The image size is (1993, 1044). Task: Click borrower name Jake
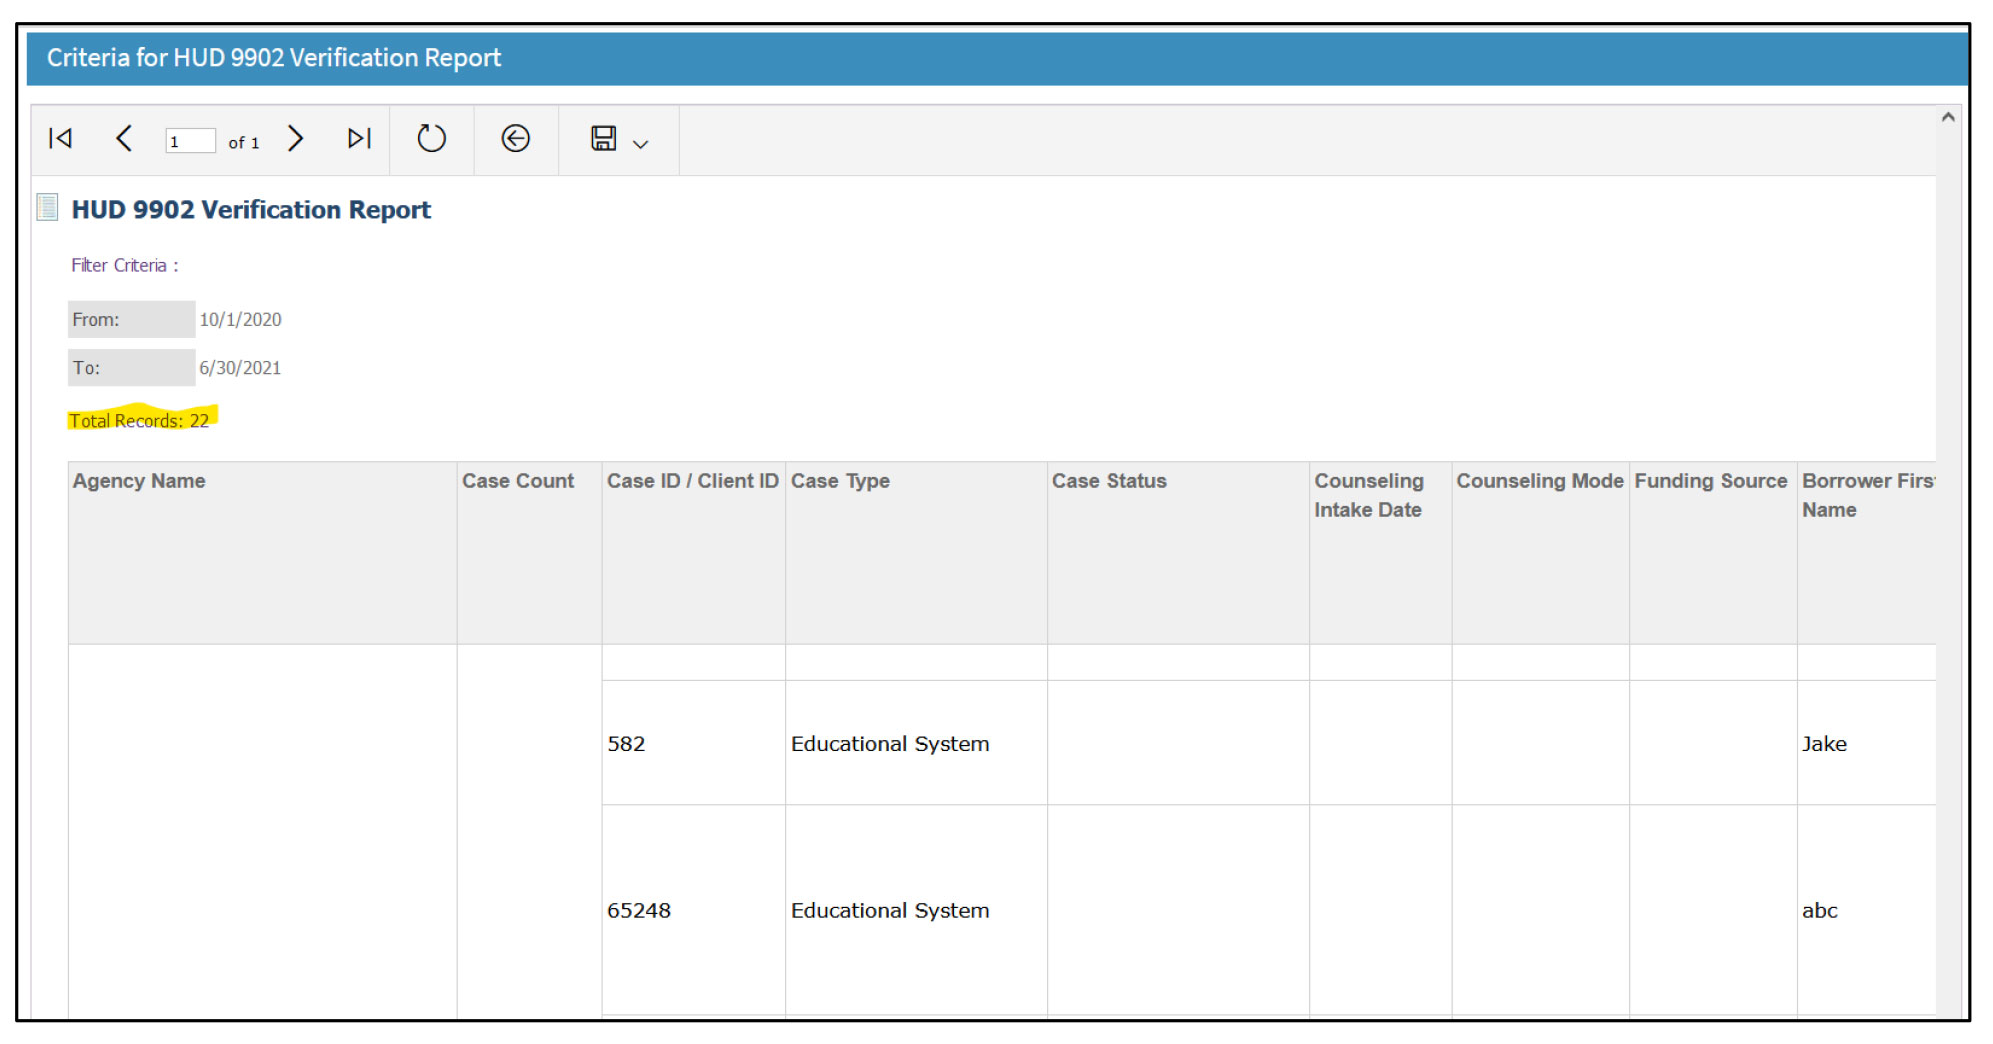1824,744
